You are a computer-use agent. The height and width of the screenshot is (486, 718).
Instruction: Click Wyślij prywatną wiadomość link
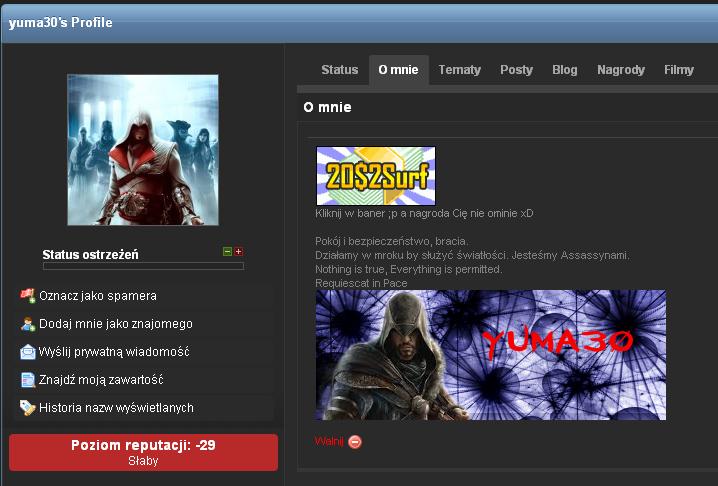click(114, 352)
